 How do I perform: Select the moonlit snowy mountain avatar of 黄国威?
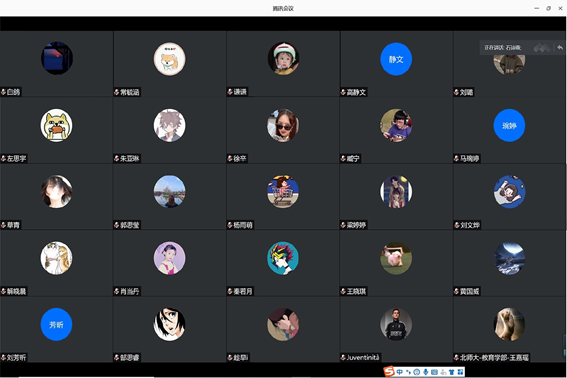(x=509, y=258)
